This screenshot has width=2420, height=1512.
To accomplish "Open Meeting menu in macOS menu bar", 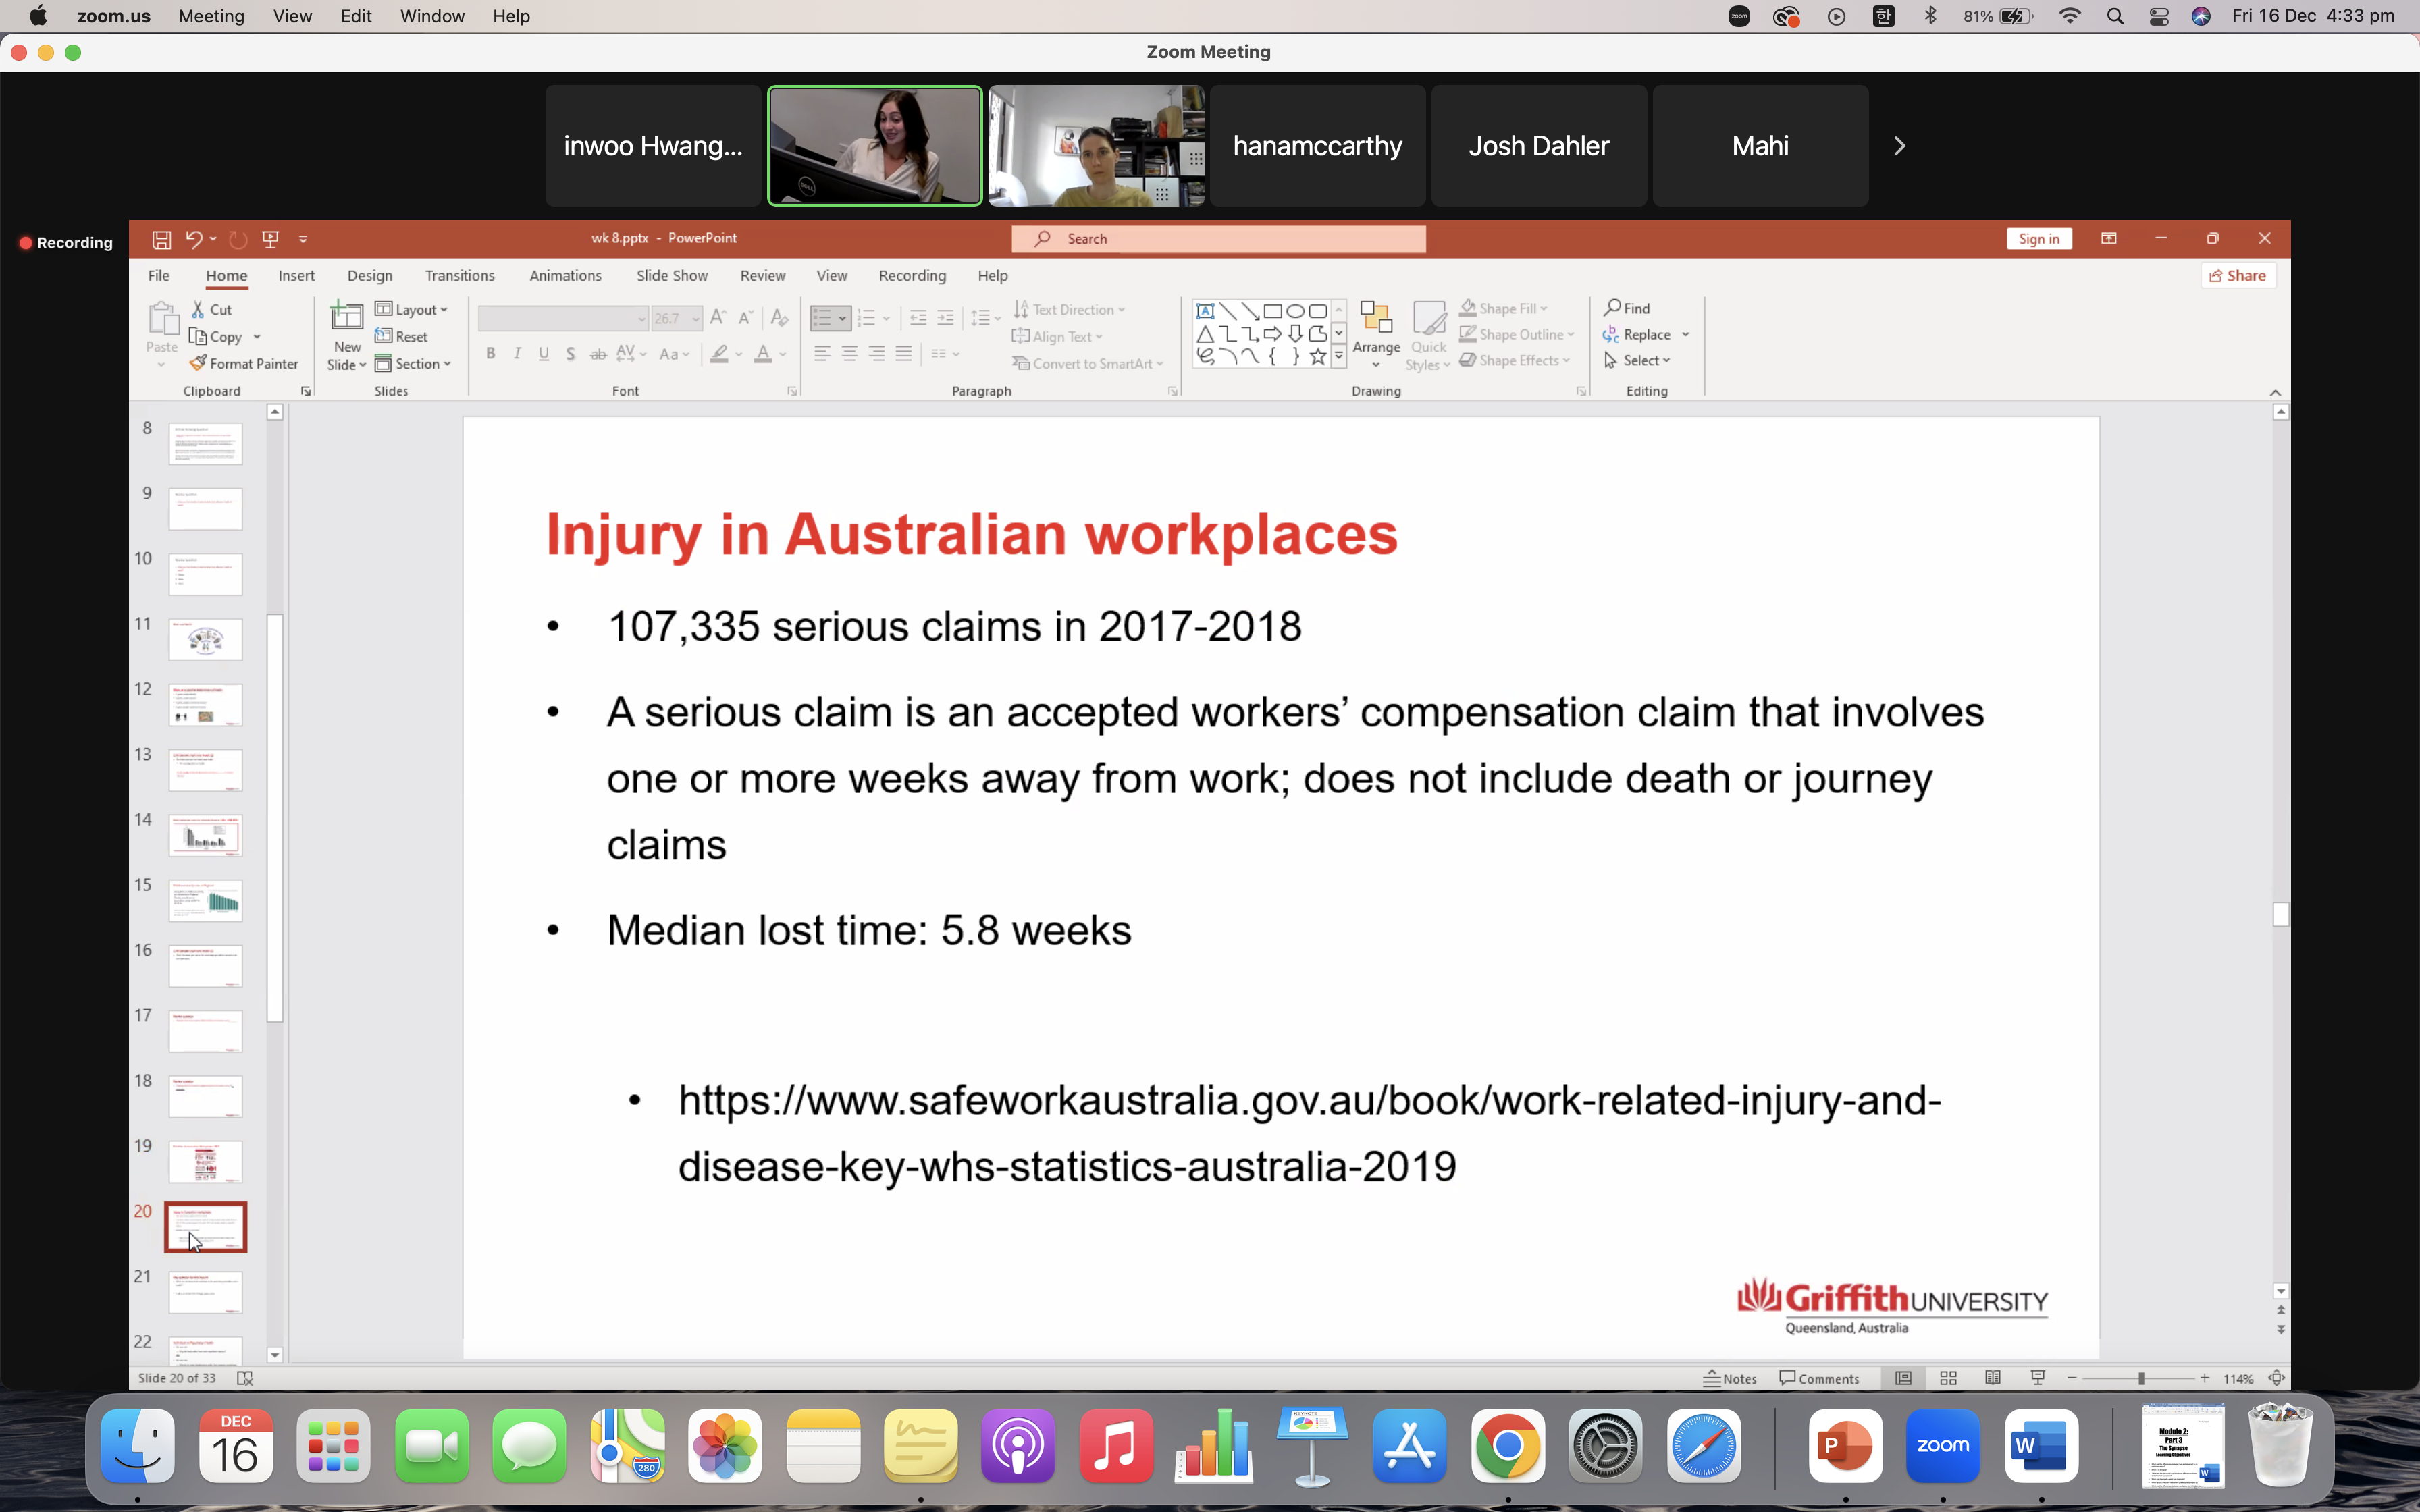I will click(x=211, y=16).
